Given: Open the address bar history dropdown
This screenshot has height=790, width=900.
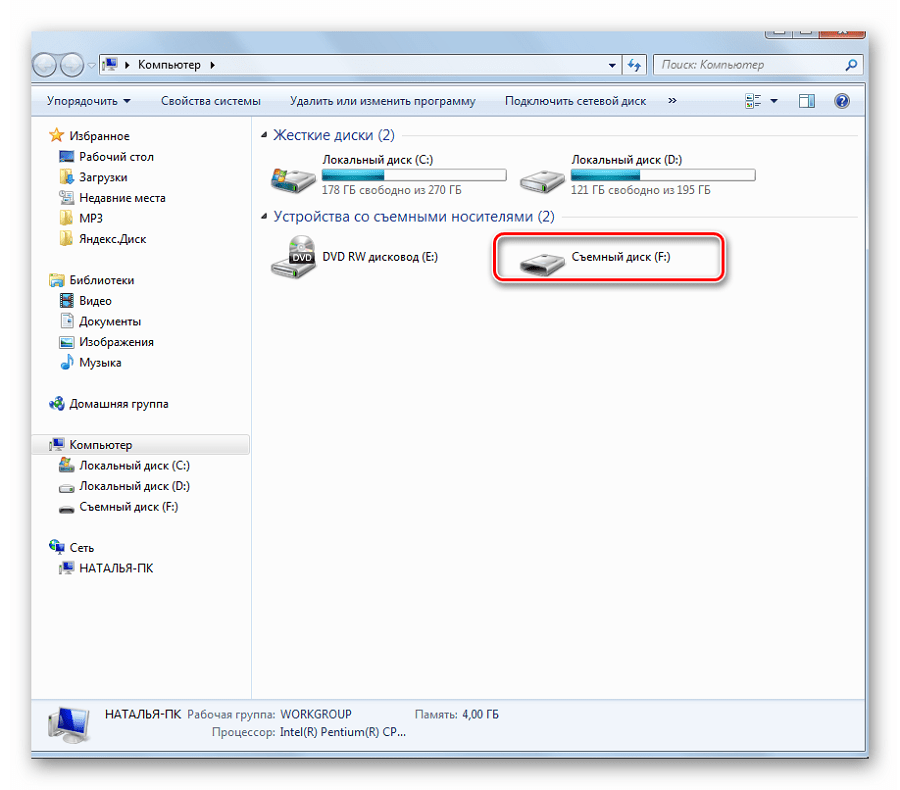Looking at the screenshot, I should coord(612,65).
